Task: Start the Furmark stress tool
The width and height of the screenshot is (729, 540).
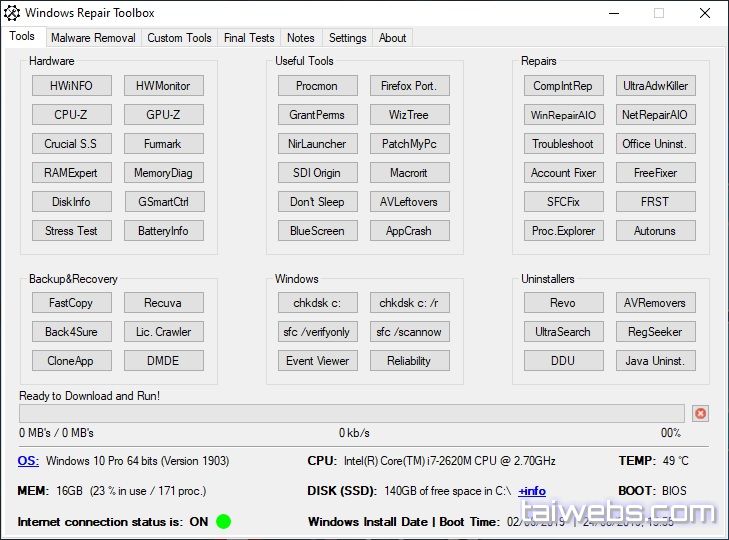Action: point(163,144)
